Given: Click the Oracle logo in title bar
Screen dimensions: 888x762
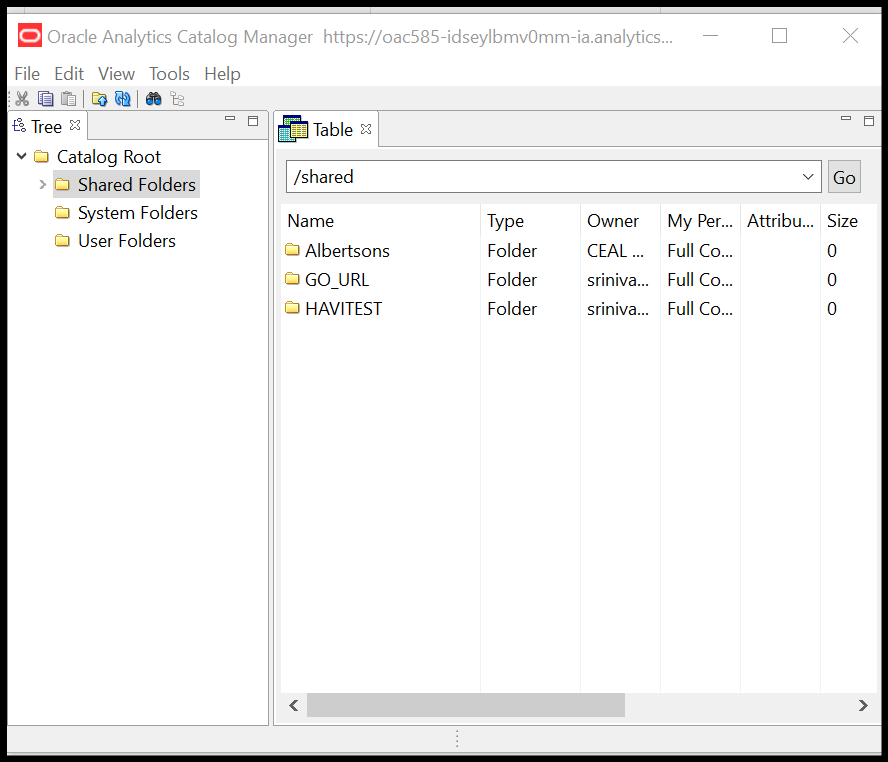Looking at the screenshot, I should pos(29,36).
